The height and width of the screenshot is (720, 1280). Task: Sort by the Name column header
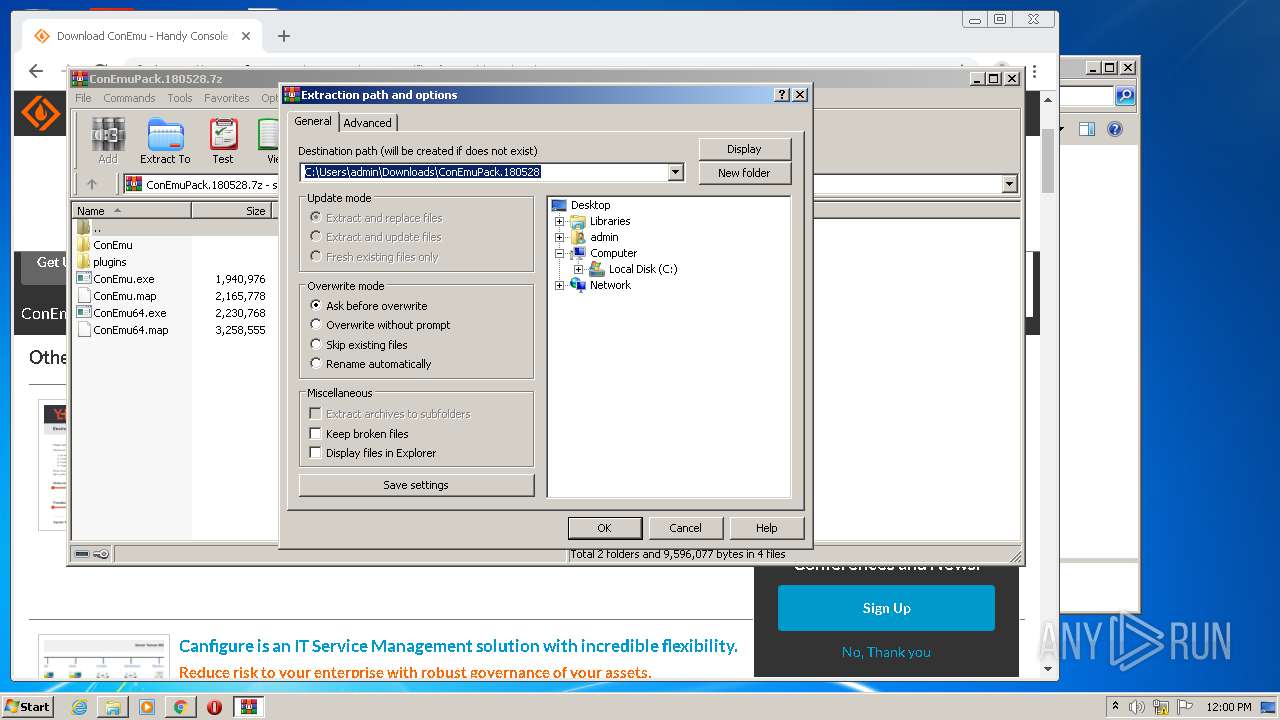(131, 211)
